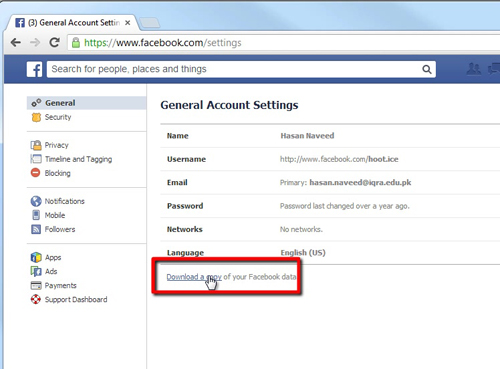500x369 pixels.
Task: Click the browser Forward arrow
Action: coord(35,42)
